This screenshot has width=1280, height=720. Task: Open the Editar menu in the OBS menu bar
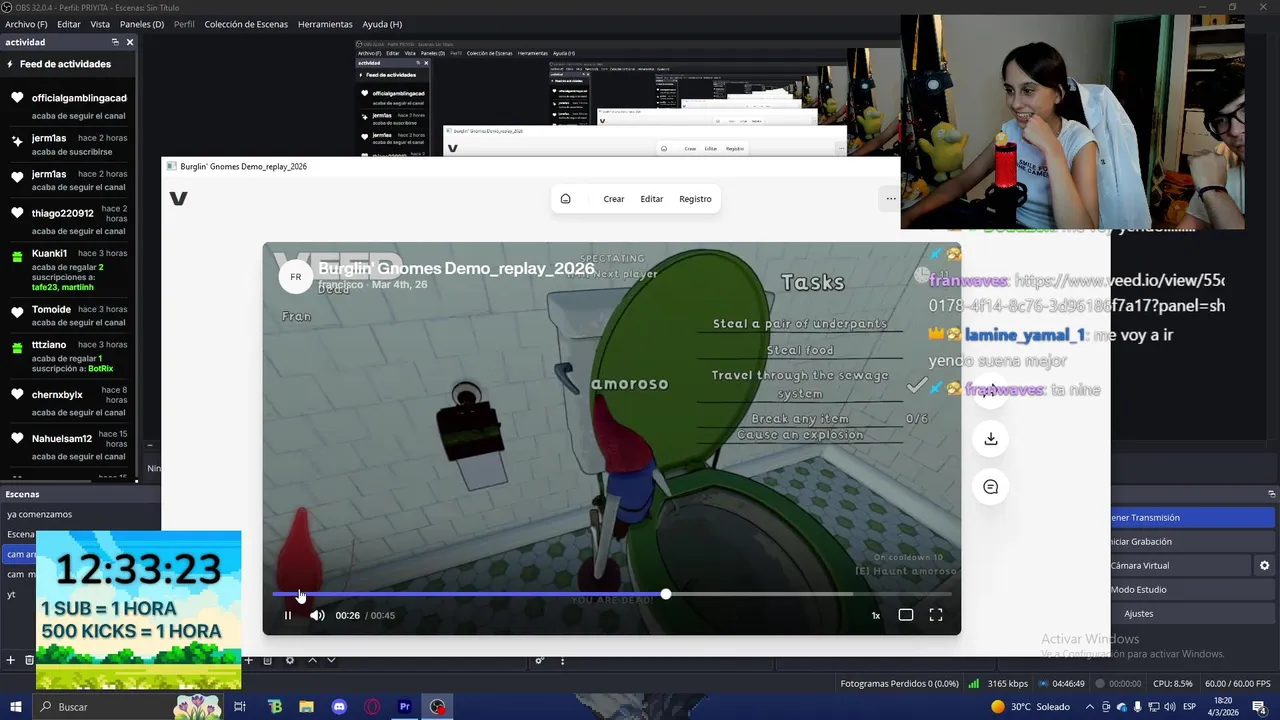(x=69, y=24)
